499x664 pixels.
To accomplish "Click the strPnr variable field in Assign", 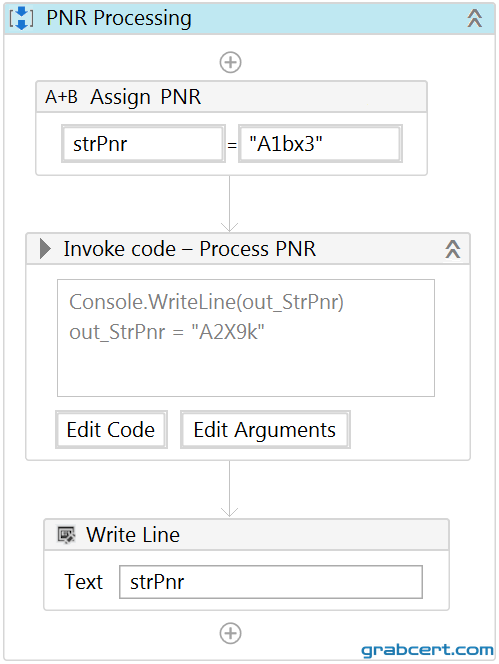I will click(143, 144).
